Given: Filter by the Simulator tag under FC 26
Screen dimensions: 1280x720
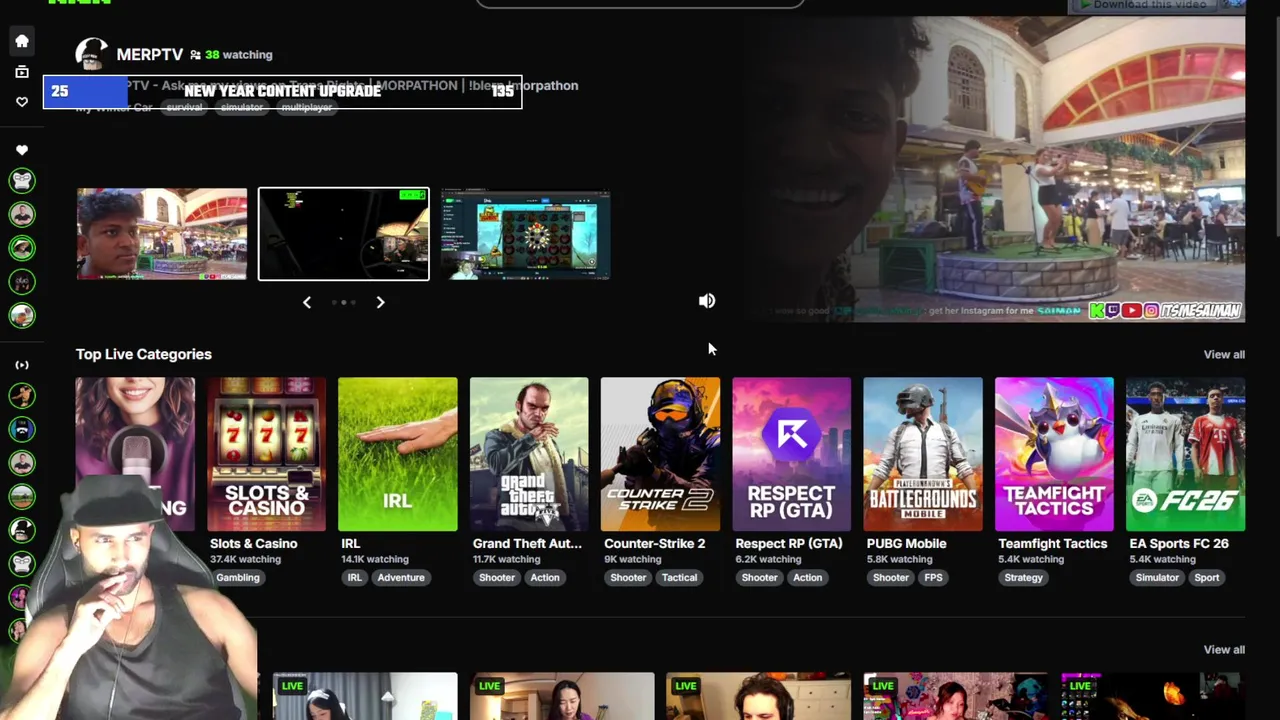Looking at the screenshot, I should (x=1157, y=577).
